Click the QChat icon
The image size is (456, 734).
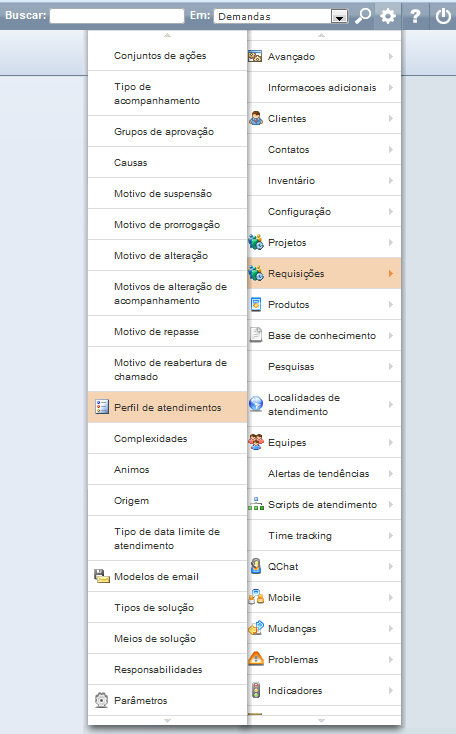256,566
